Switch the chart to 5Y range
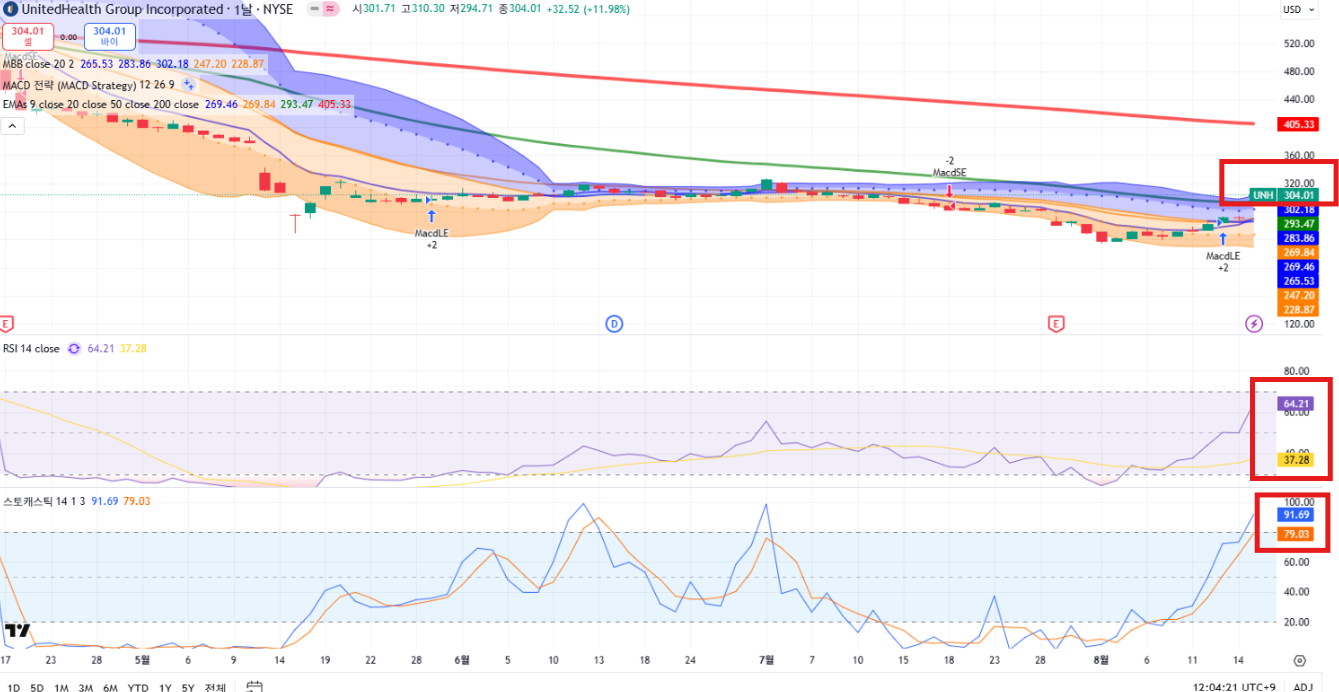 tap(188, 687)
